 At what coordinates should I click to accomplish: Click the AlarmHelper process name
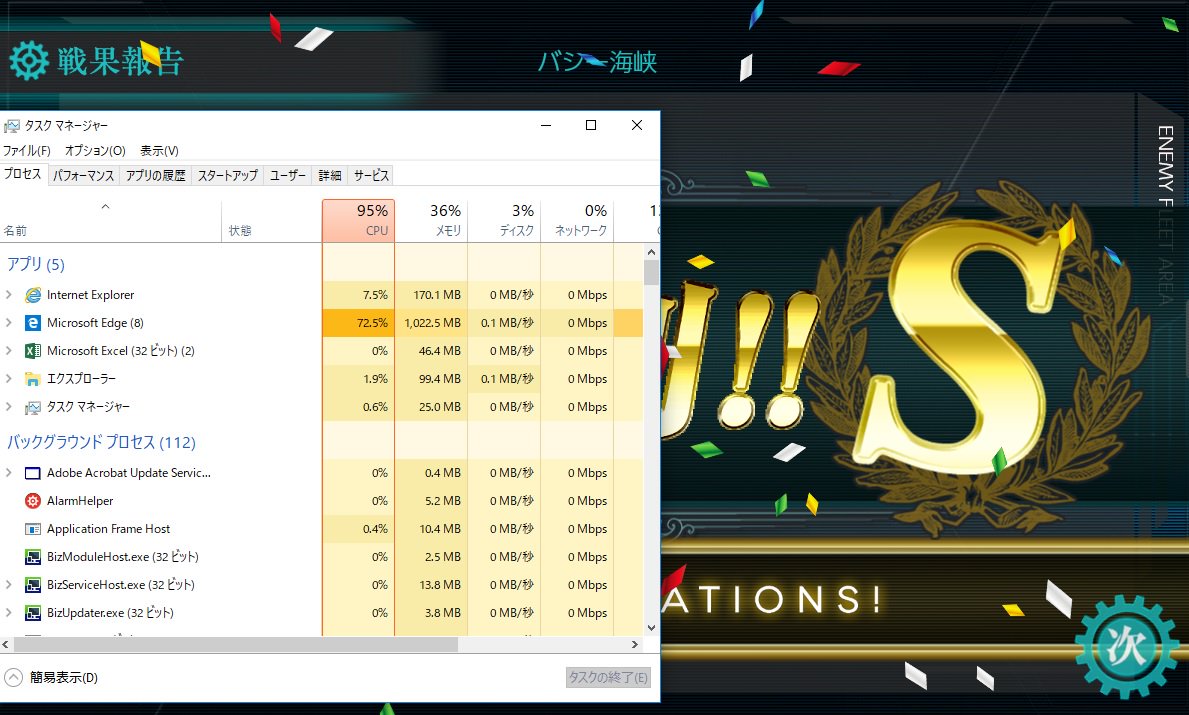[80, 501]
